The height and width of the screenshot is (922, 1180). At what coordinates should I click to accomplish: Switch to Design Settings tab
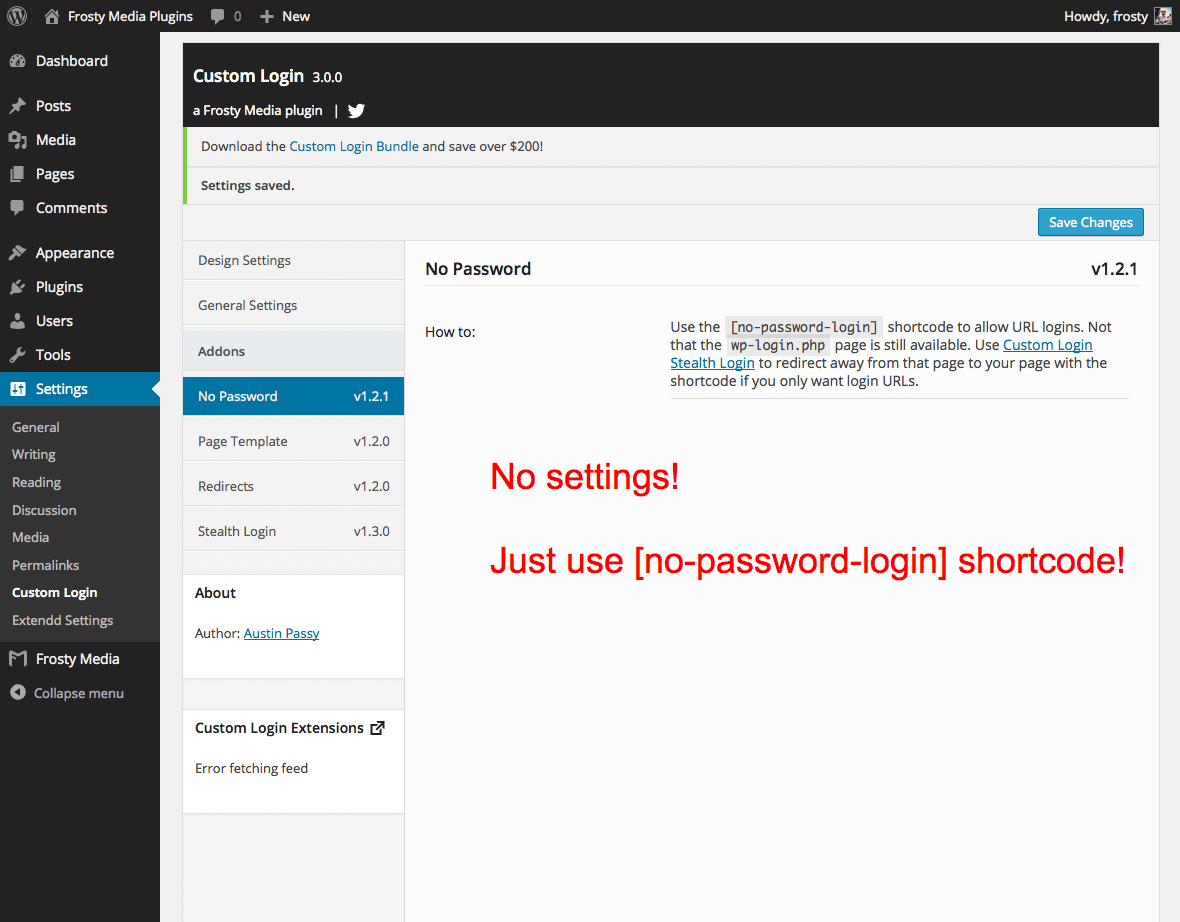[293, 260]
